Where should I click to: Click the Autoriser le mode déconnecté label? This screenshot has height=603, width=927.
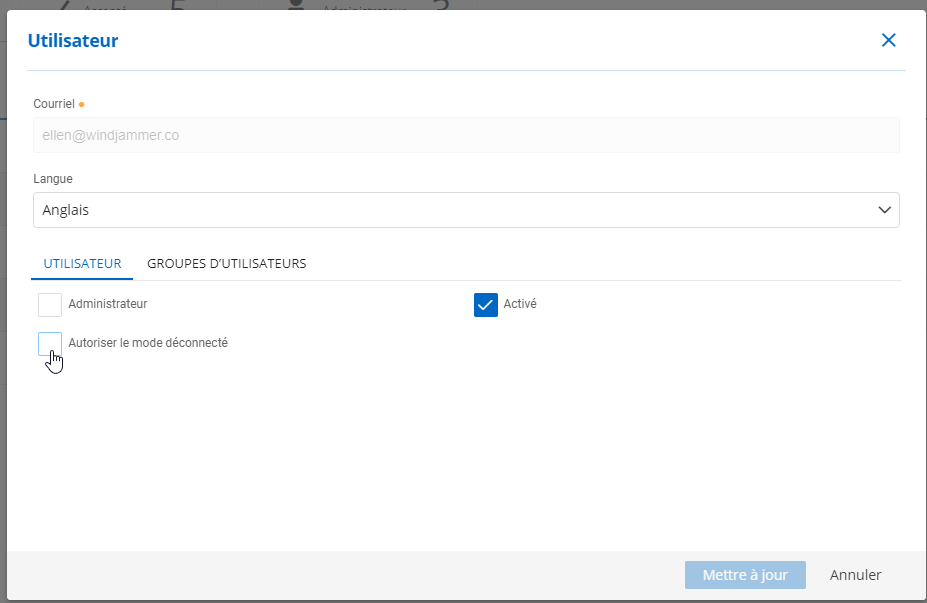(148, 343)
